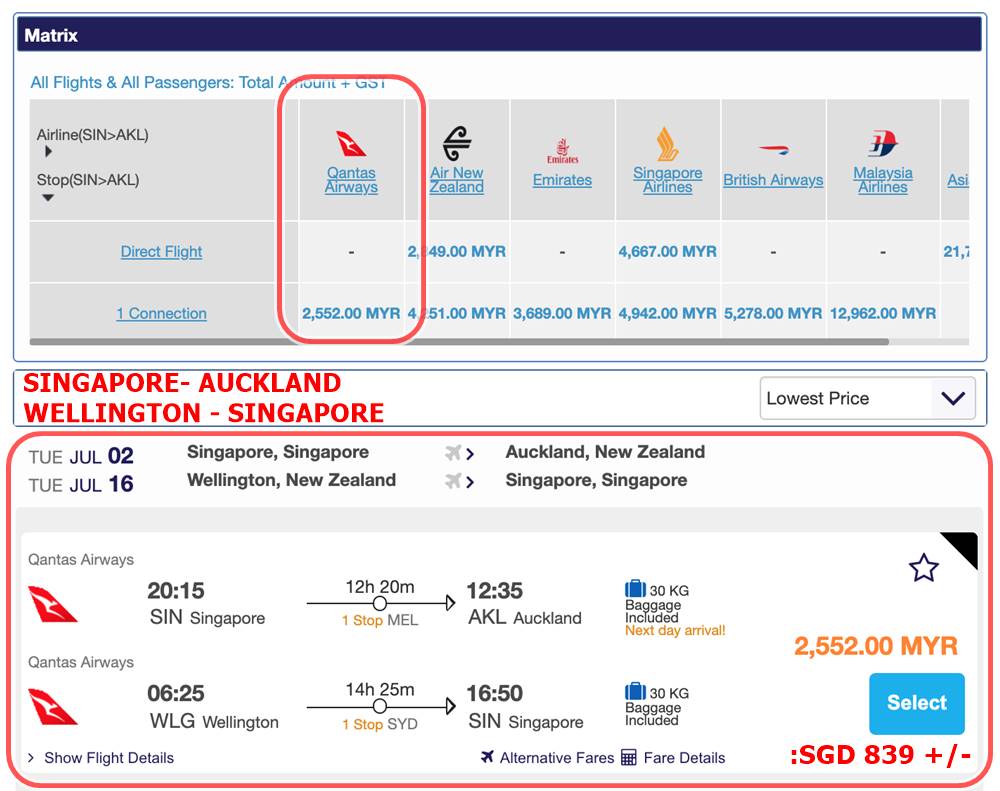The width and height of the screenshot is (1000, 791).
Task: Favorite this itinerary with the star icon
Action: pos(923,568)
